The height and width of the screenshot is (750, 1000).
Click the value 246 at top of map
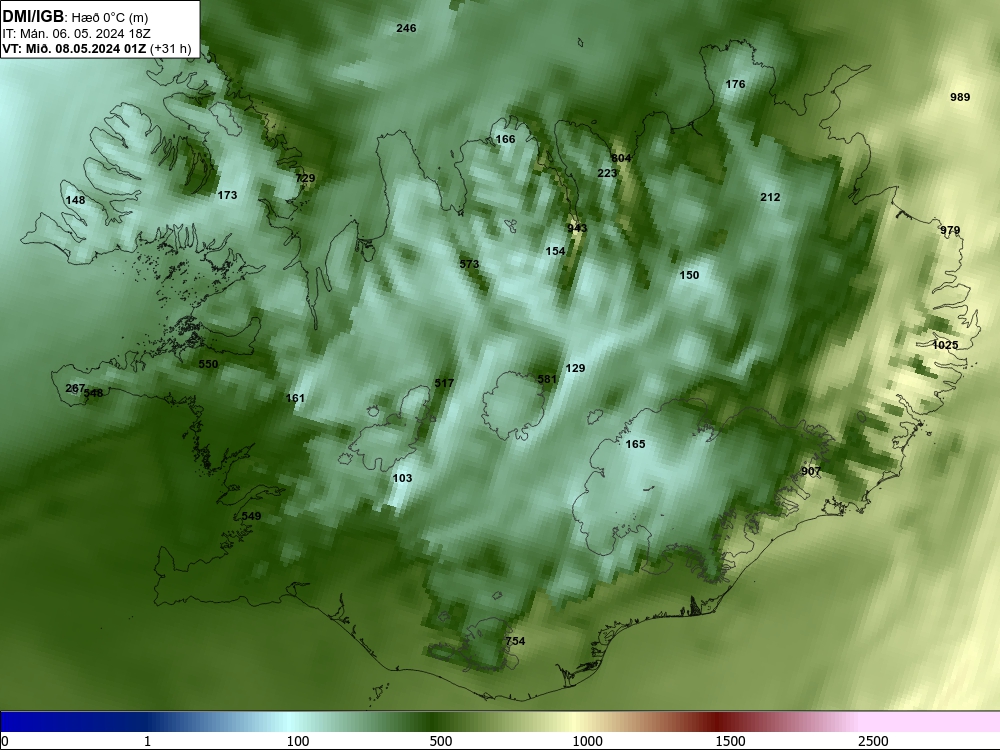[x=406, y=28]
